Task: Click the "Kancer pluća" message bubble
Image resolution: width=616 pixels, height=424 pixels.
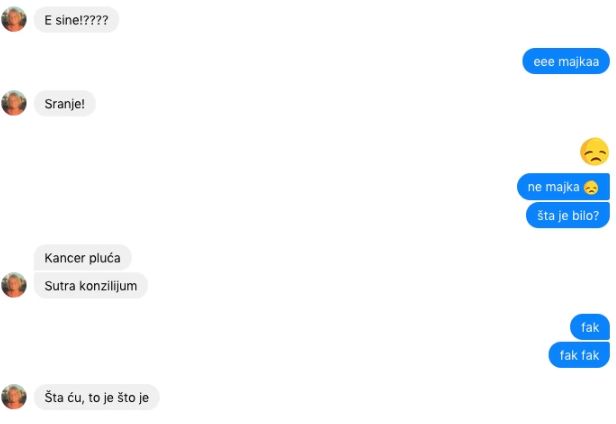Action: point(82,258)
